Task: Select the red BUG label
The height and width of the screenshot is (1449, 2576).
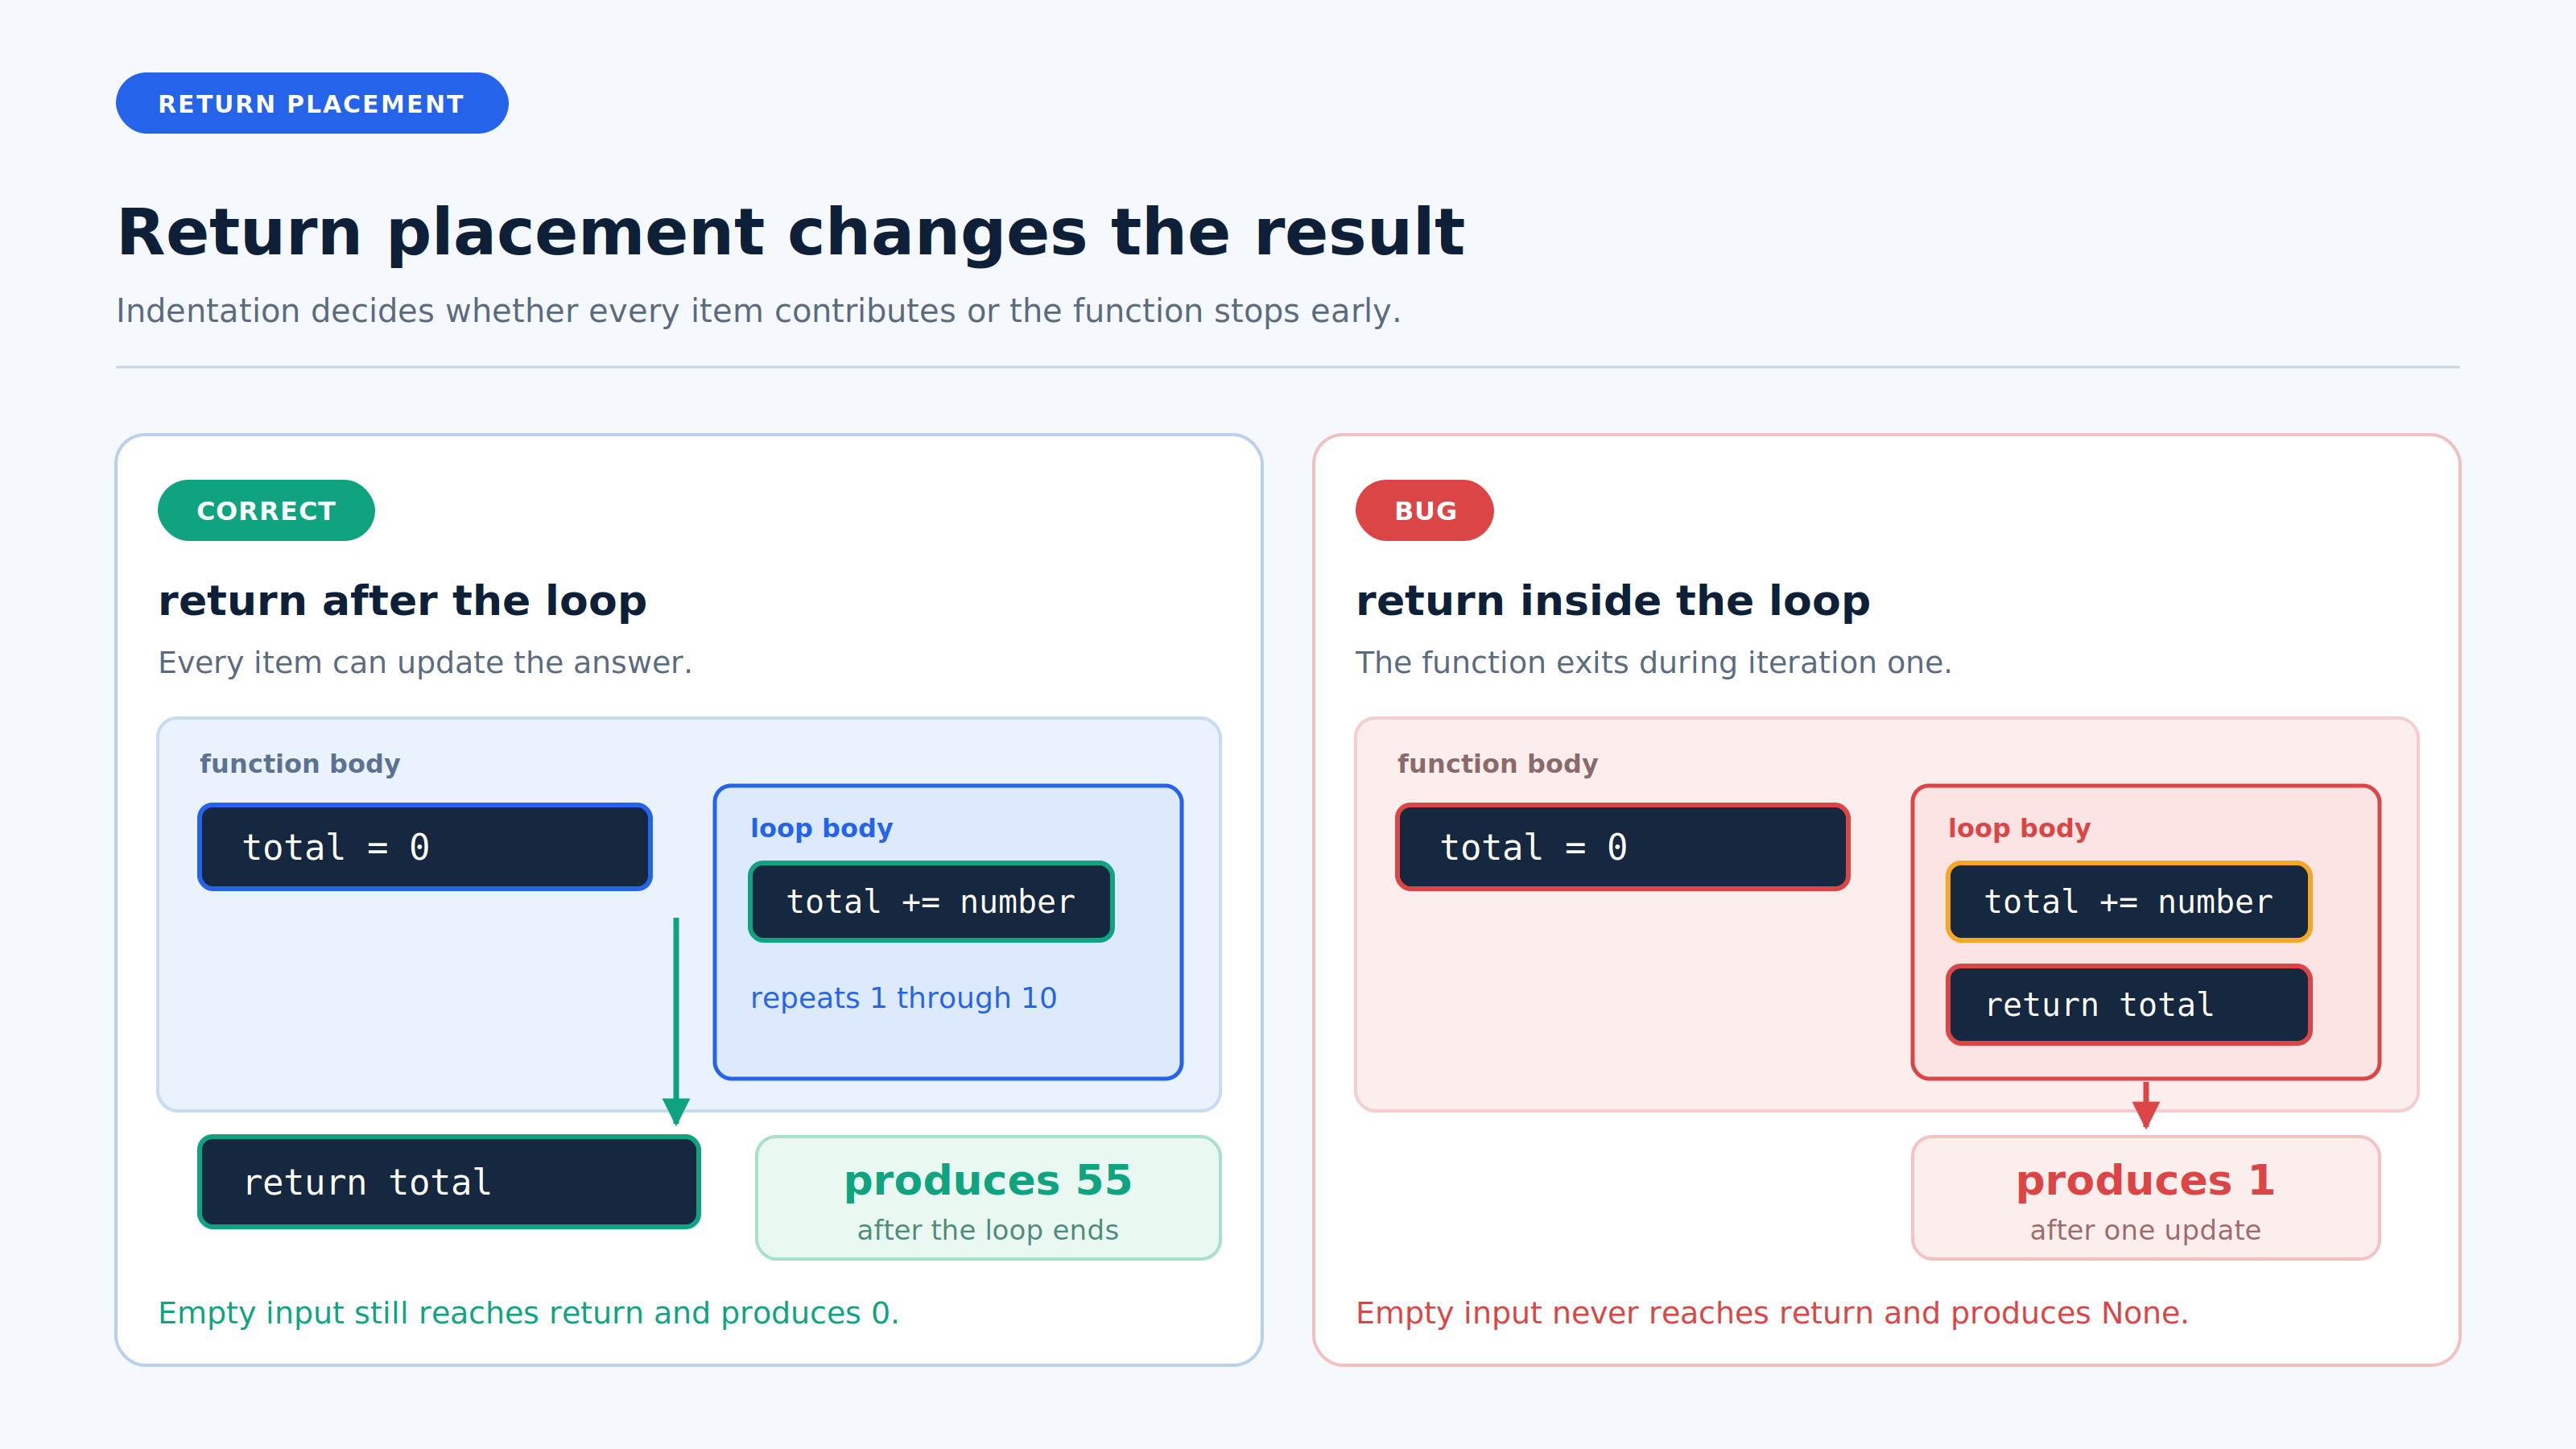Action: (1424, 510)
